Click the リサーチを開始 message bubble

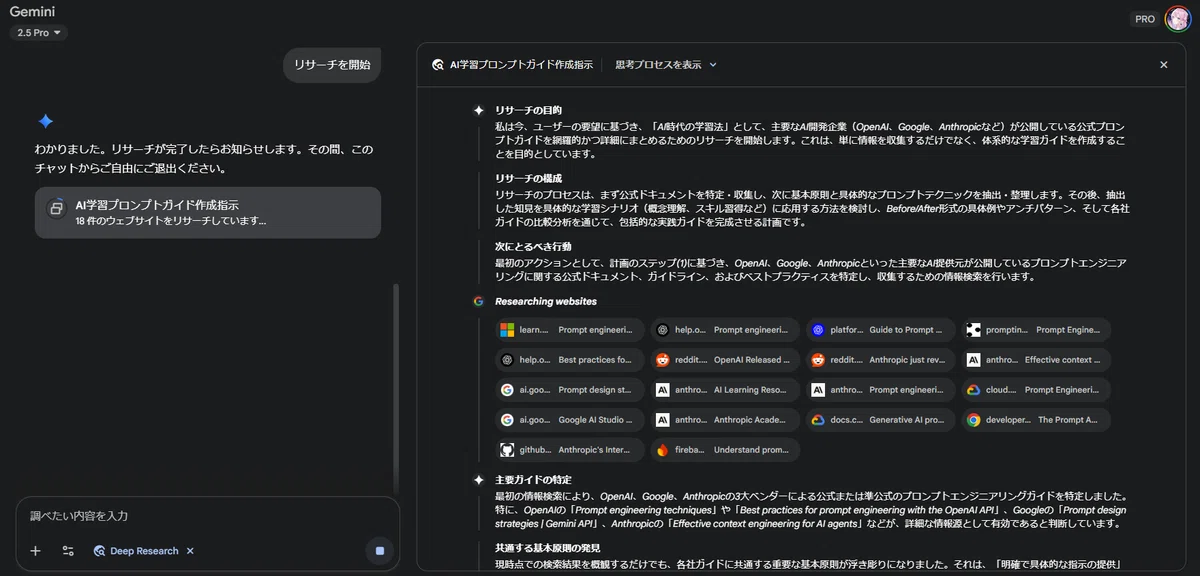tap(332, 65)
